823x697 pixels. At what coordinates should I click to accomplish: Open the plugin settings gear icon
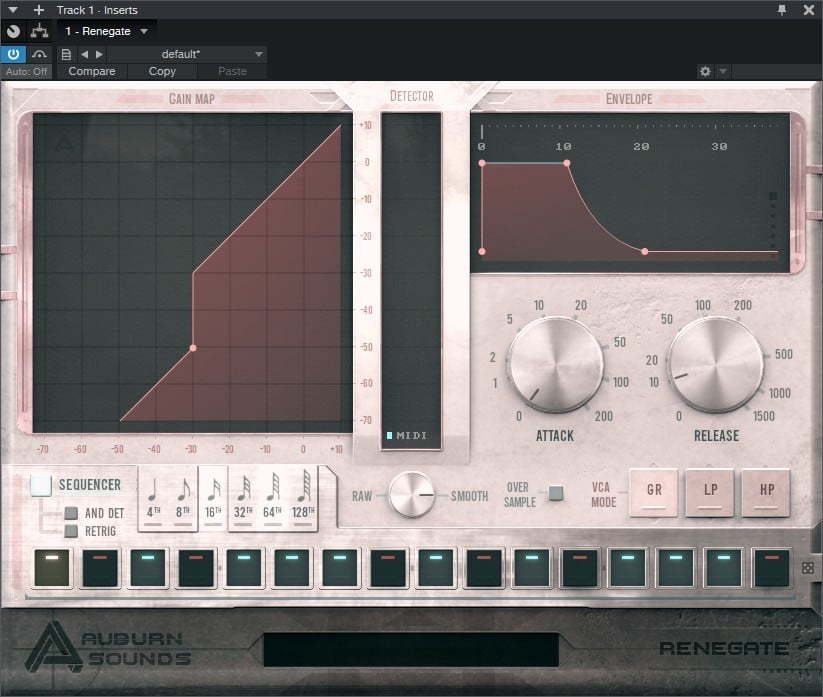(705, 71)
